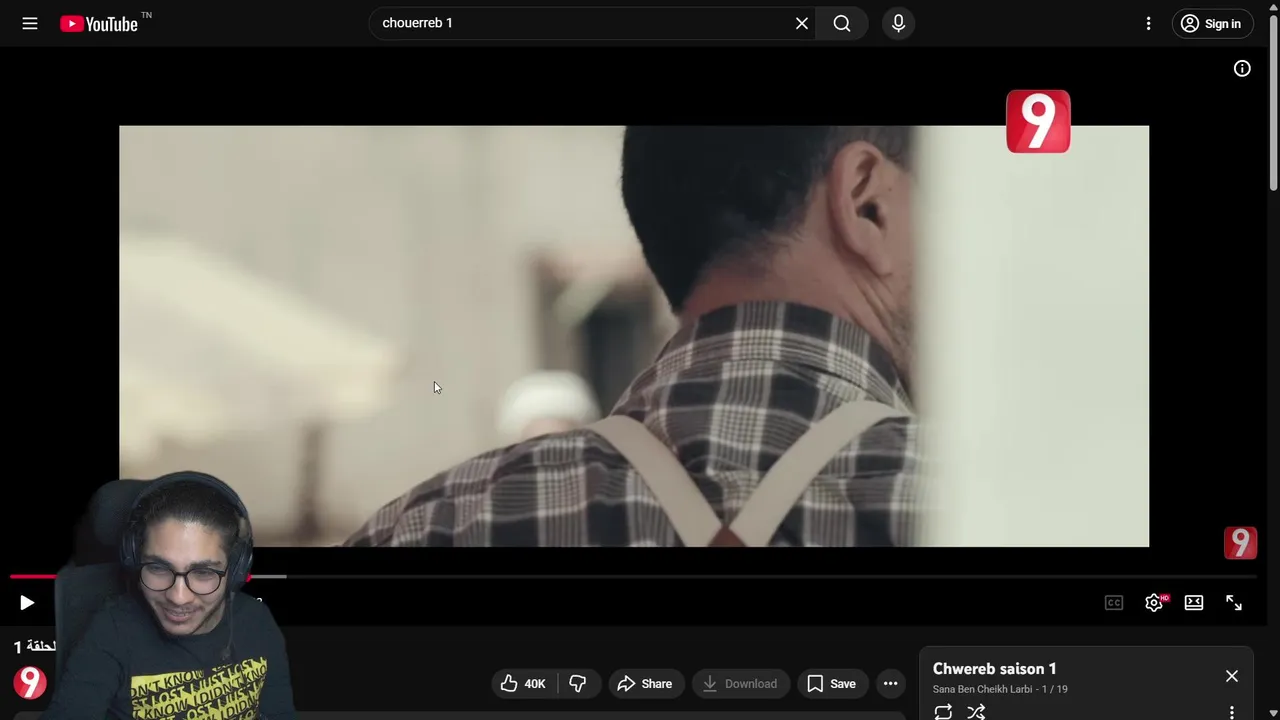Start voice search with the microphone

tap(898, 23)
